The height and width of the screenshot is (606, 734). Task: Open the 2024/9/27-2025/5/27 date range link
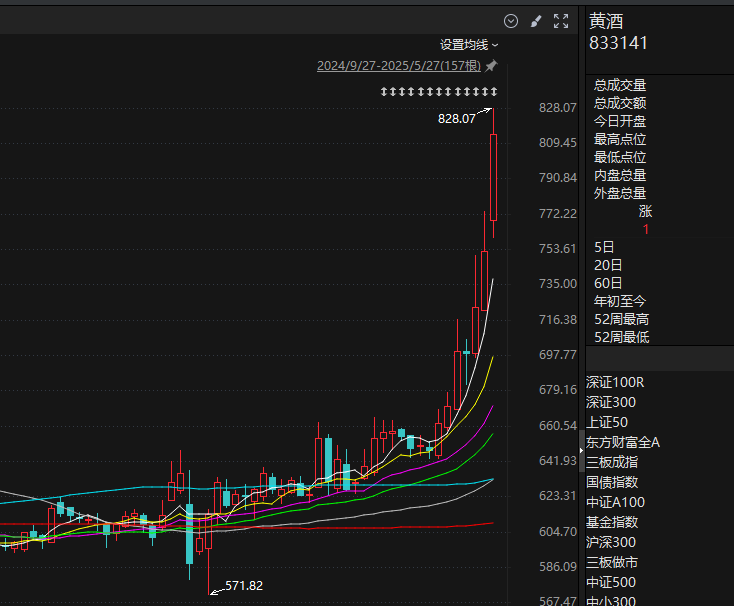pos(399,66)
